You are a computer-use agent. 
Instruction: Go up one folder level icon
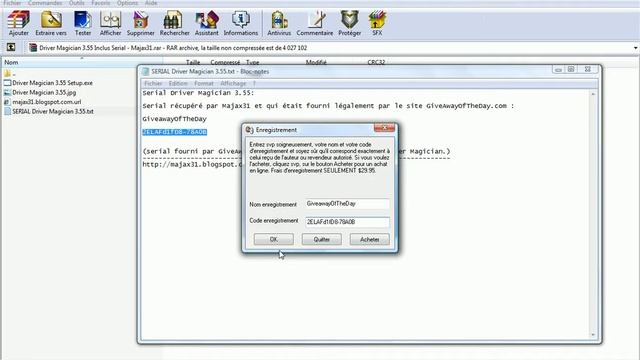pos(11,47)
